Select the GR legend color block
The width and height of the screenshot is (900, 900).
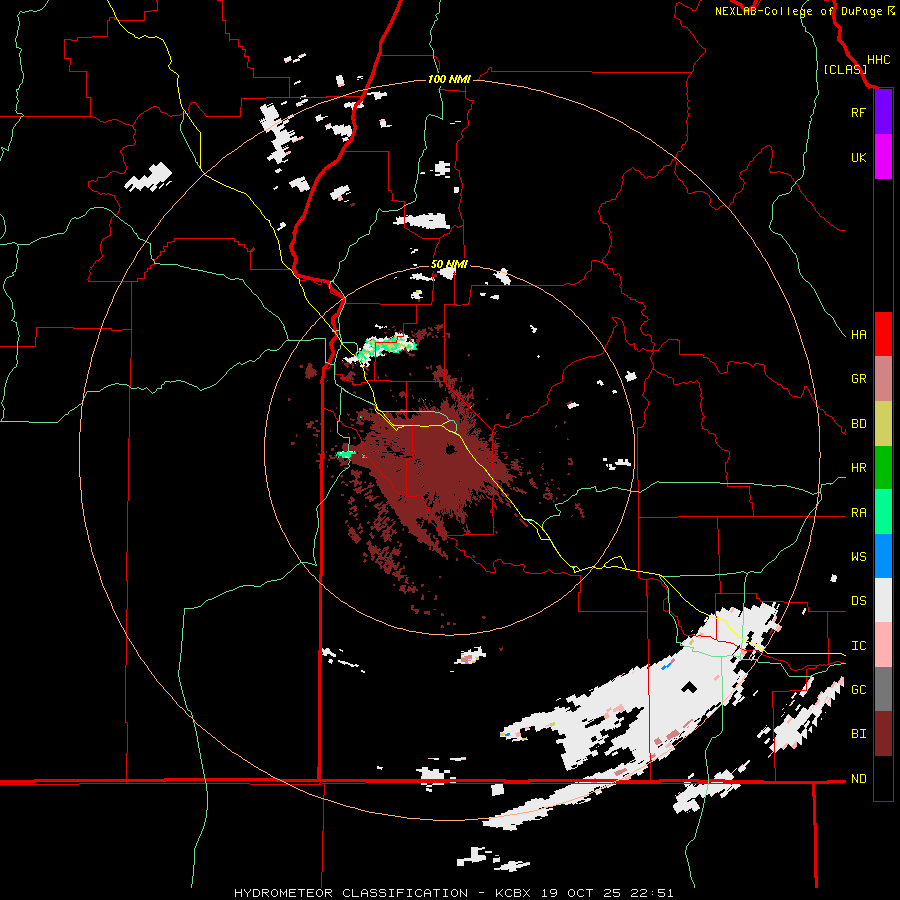pyautogui.click(x=883, y=379)
